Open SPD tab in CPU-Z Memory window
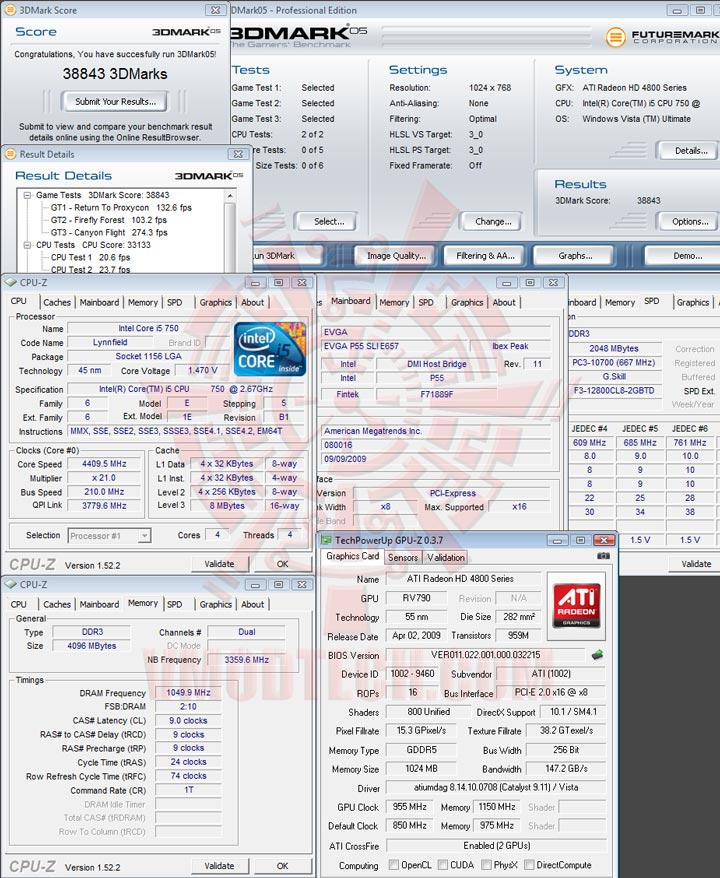 (x=175, y=604)
